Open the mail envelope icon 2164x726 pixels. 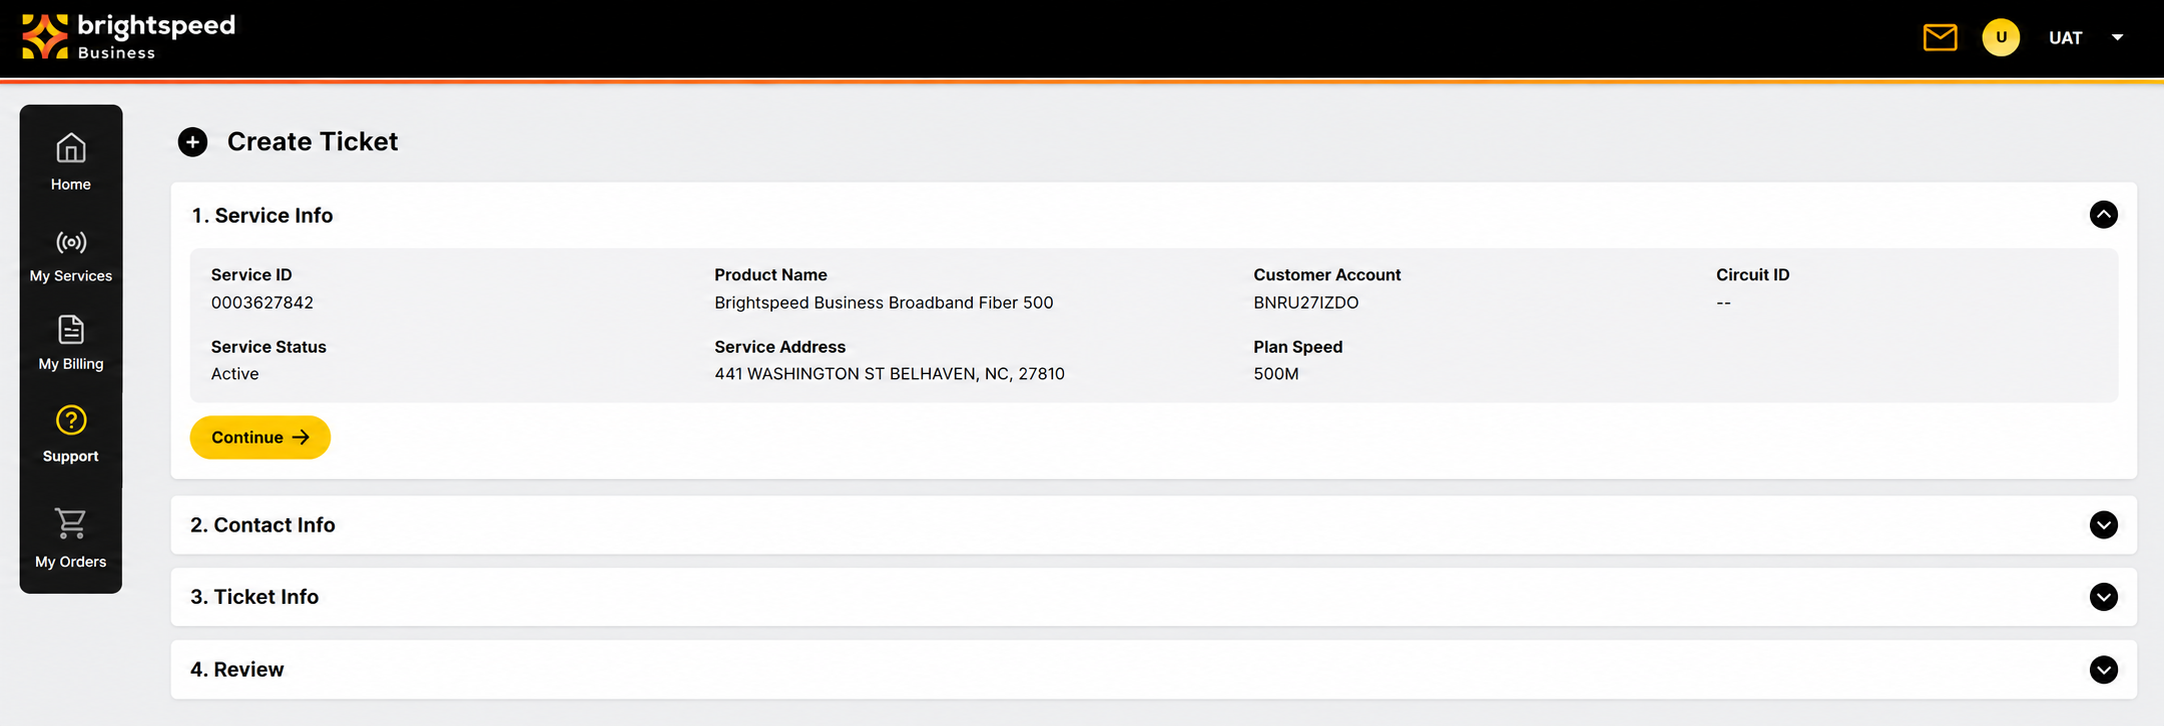coord(1940,38)
